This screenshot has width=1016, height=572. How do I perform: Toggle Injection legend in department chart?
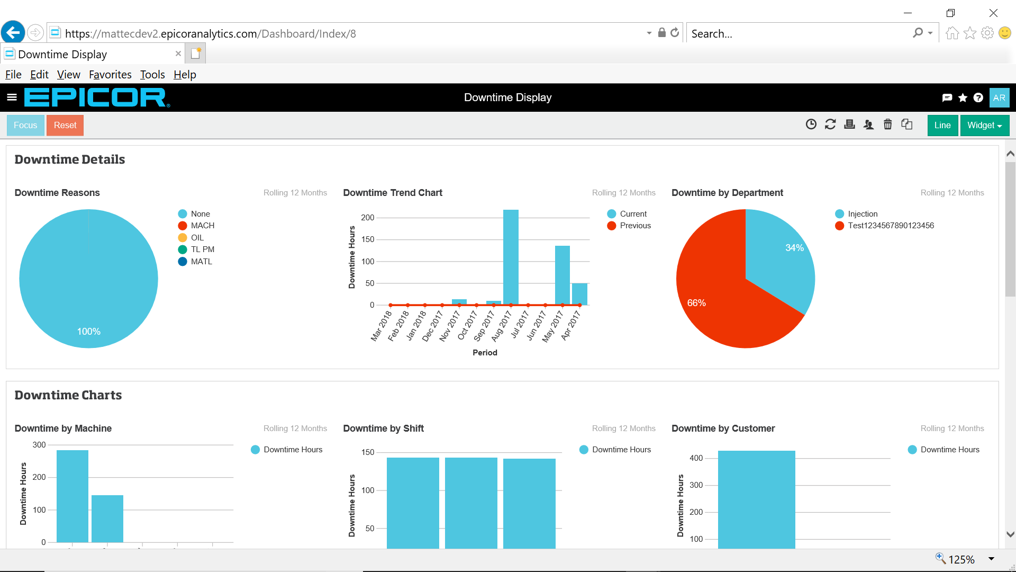857,214
